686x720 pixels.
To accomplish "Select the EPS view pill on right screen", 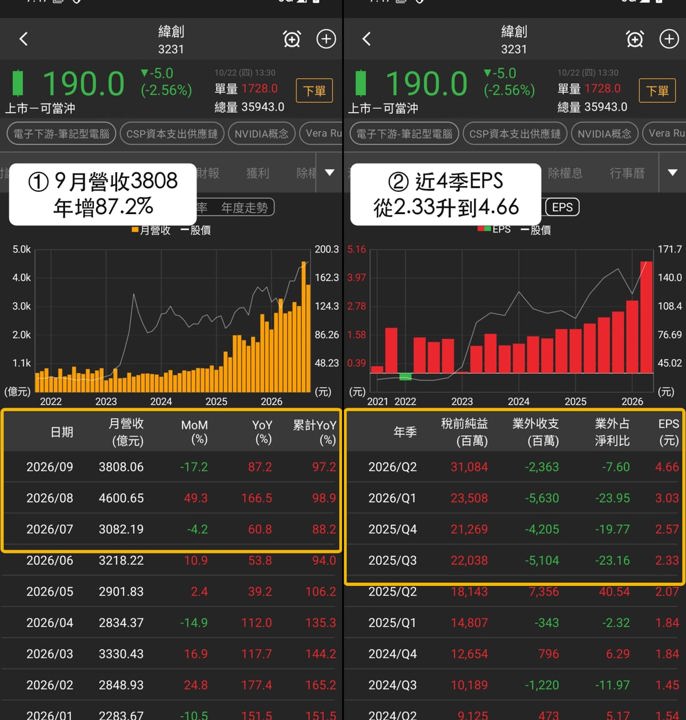I will [562, 207].
